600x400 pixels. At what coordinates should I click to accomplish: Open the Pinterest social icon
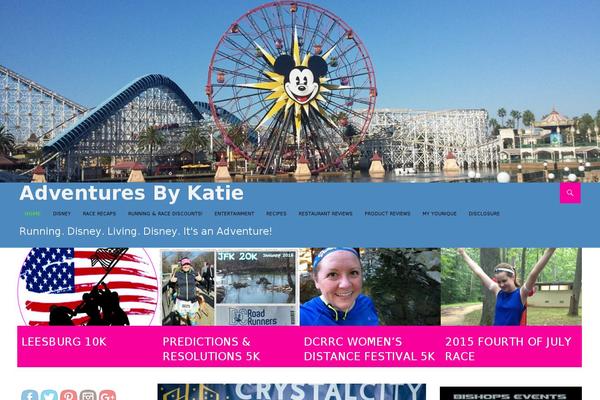coord(68,395)
